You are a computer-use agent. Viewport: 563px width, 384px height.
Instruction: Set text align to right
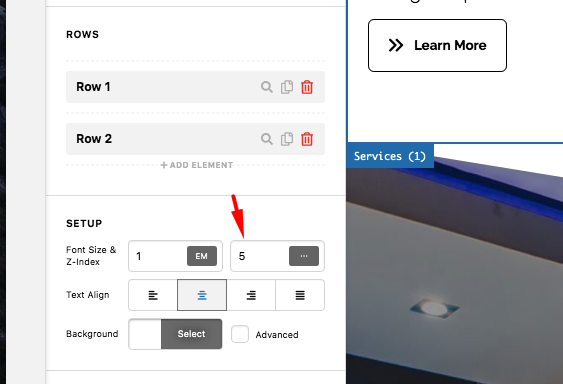click(251, 295)
